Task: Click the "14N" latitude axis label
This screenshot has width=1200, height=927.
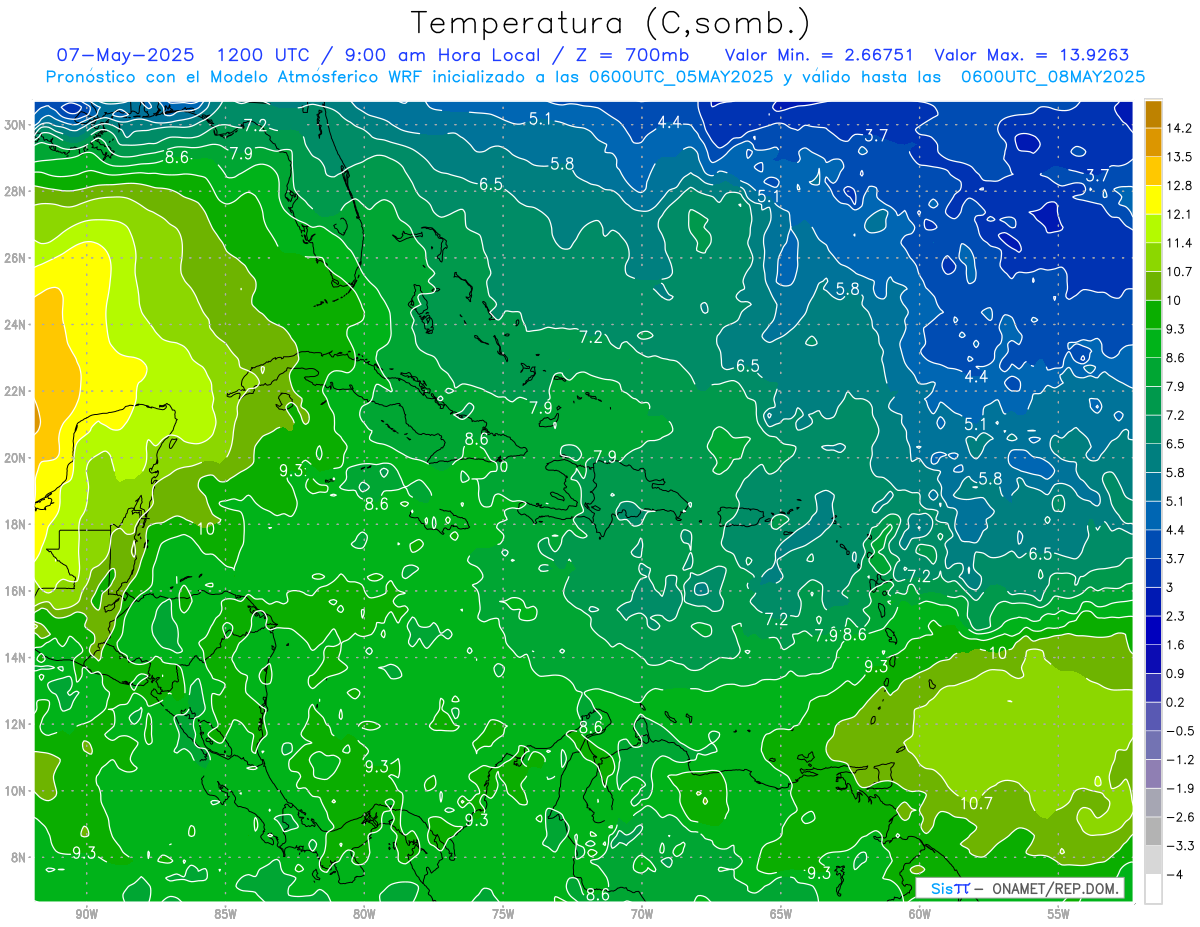Action: (x=15, y=657)
